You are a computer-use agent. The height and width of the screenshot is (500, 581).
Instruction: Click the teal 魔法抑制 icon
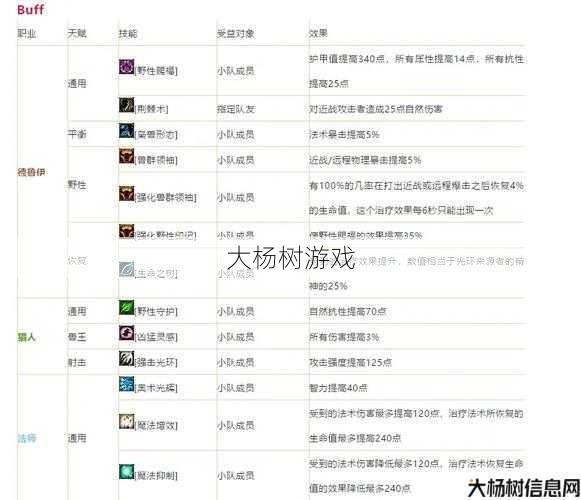click(x=126, y=472)
